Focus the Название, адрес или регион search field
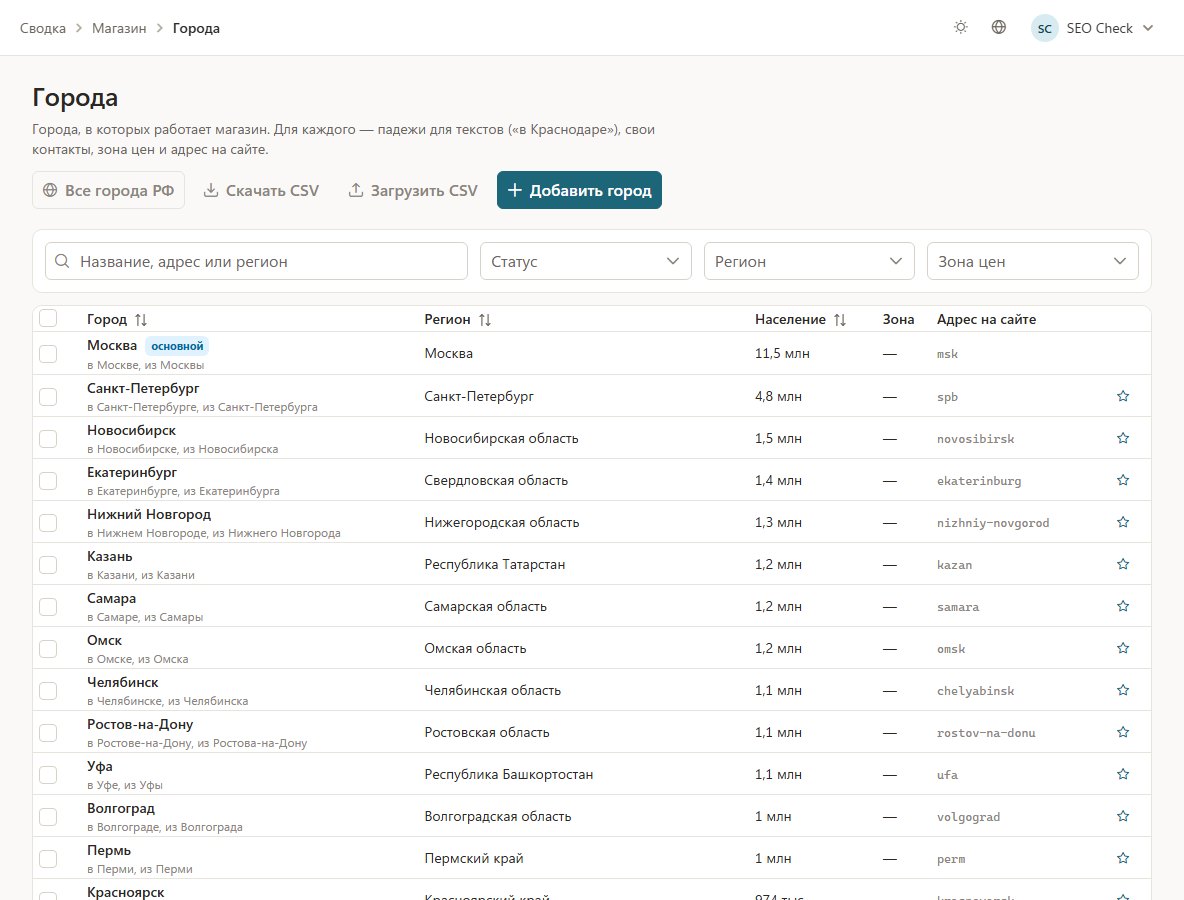The image size is (1184, 900). [x=256, y=261]
